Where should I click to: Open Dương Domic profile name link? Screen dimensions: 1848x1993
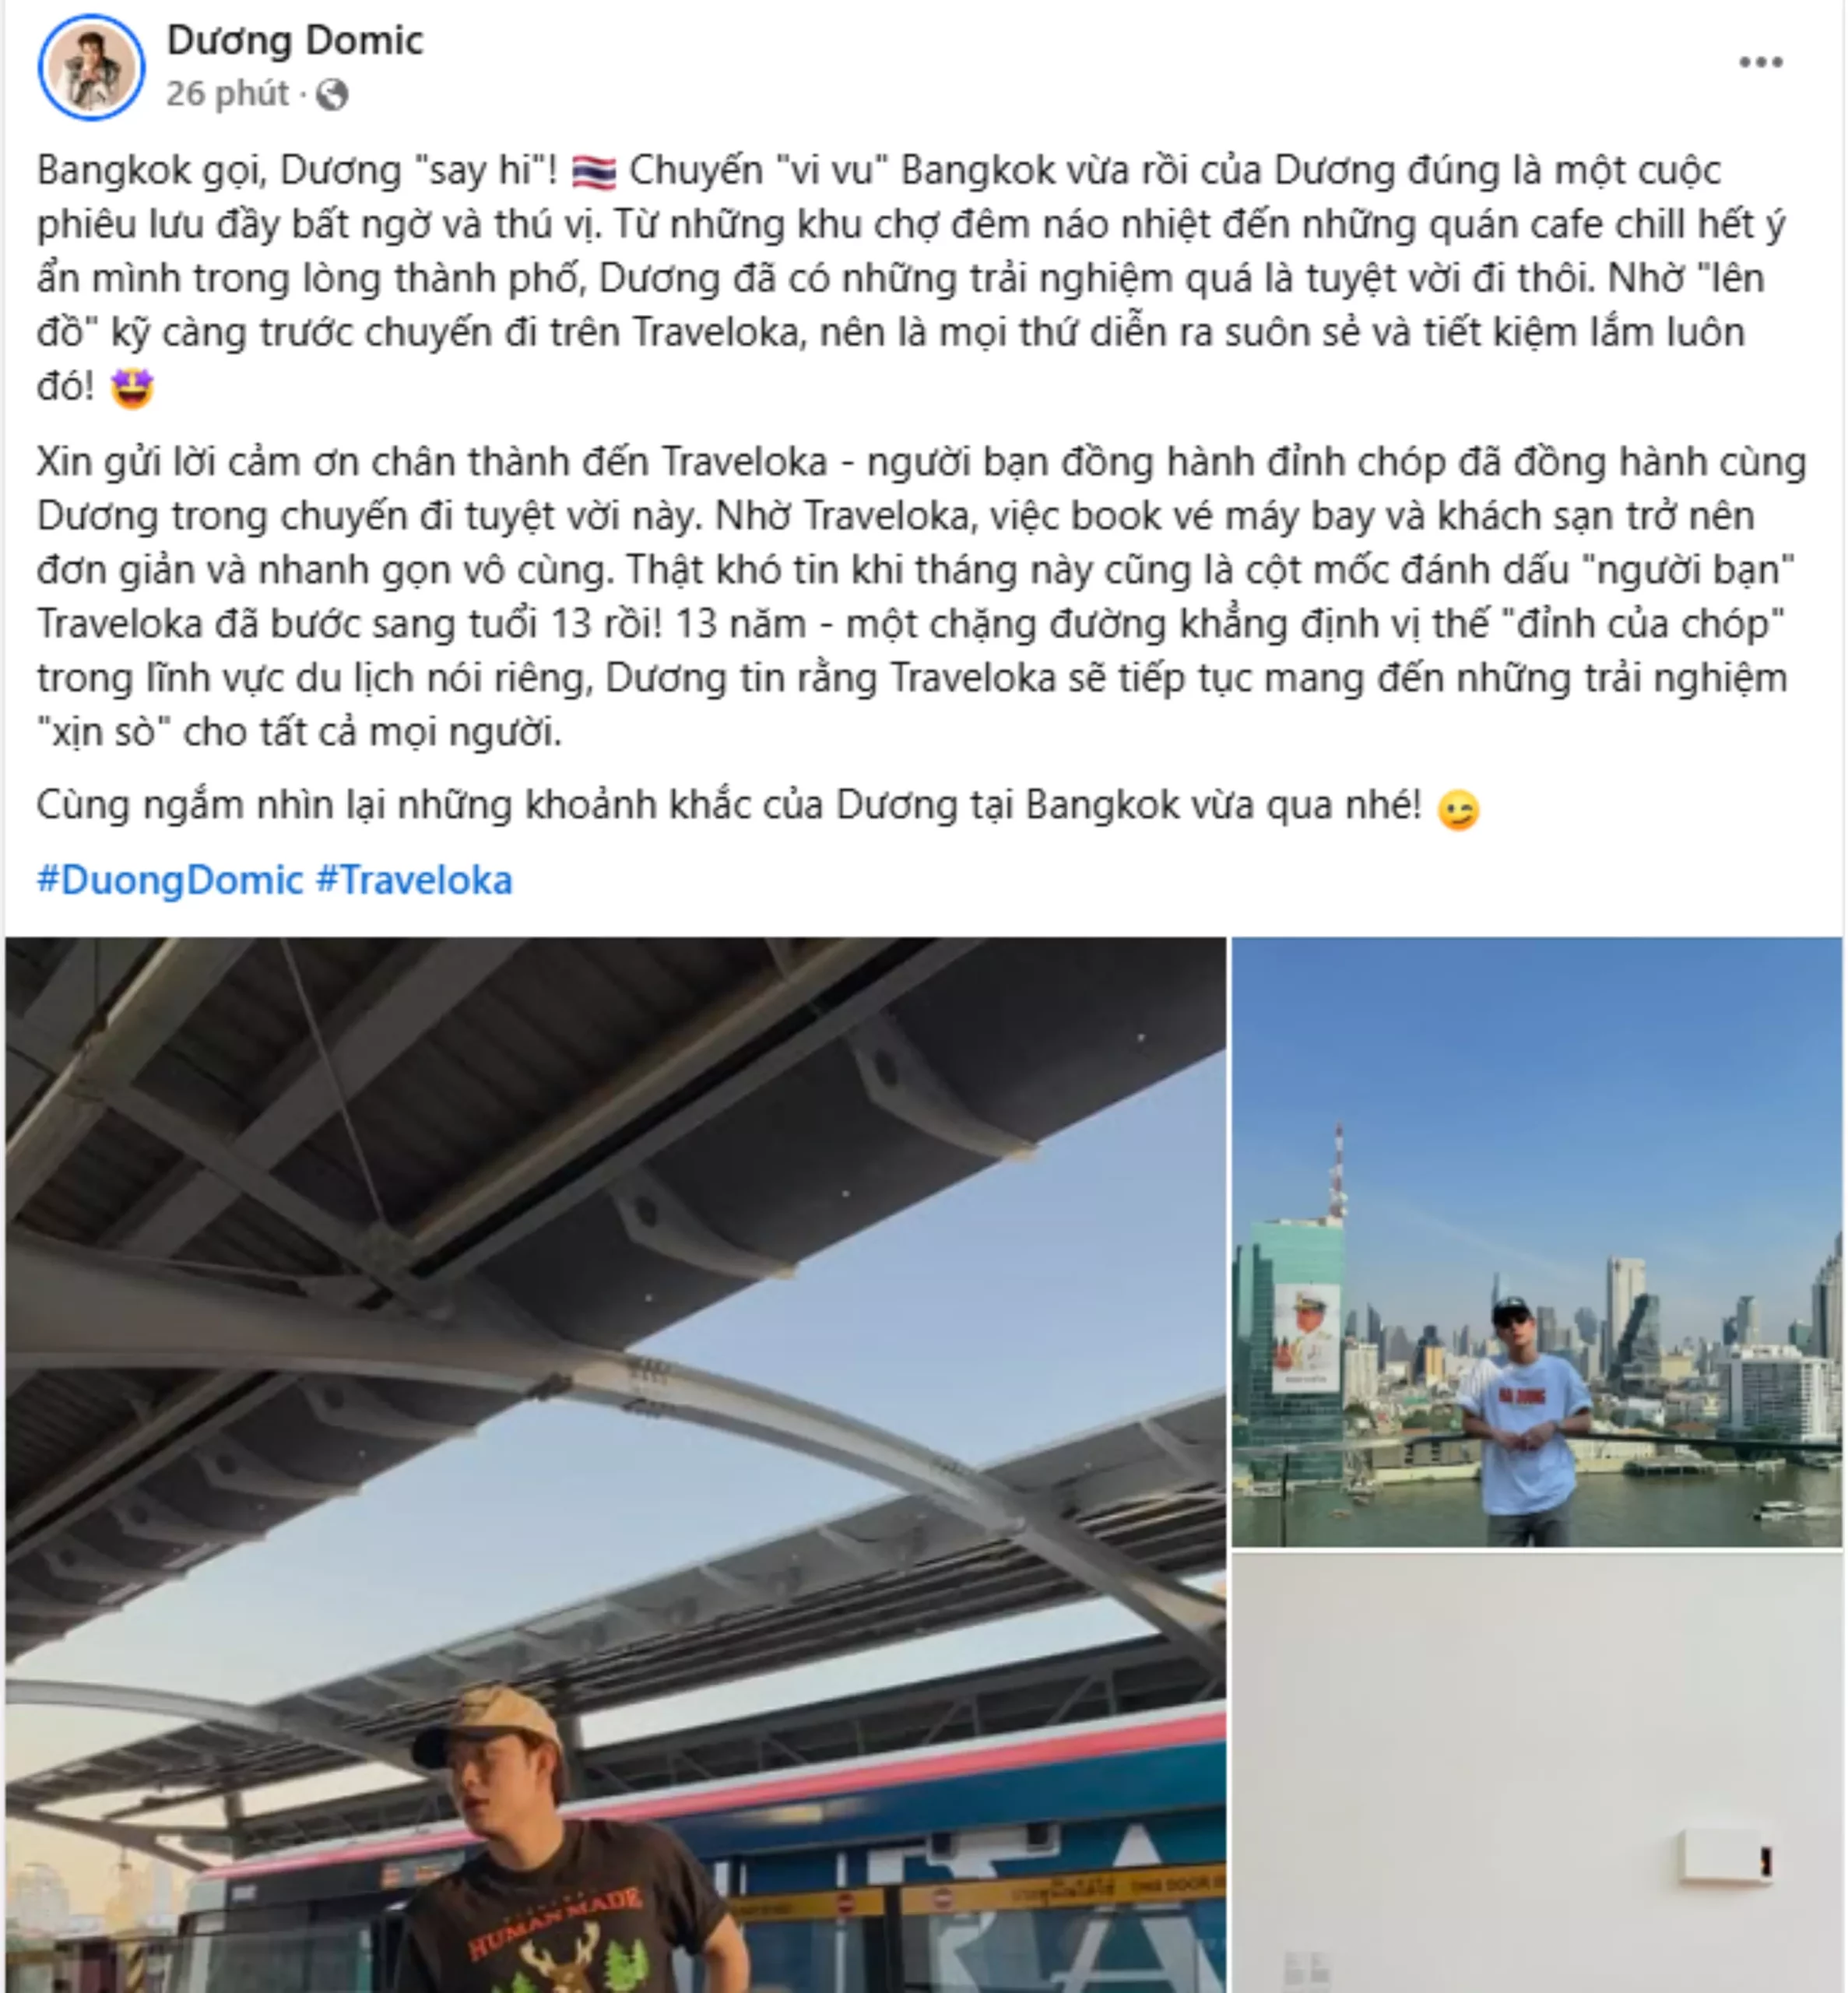(x=295, y=40)
